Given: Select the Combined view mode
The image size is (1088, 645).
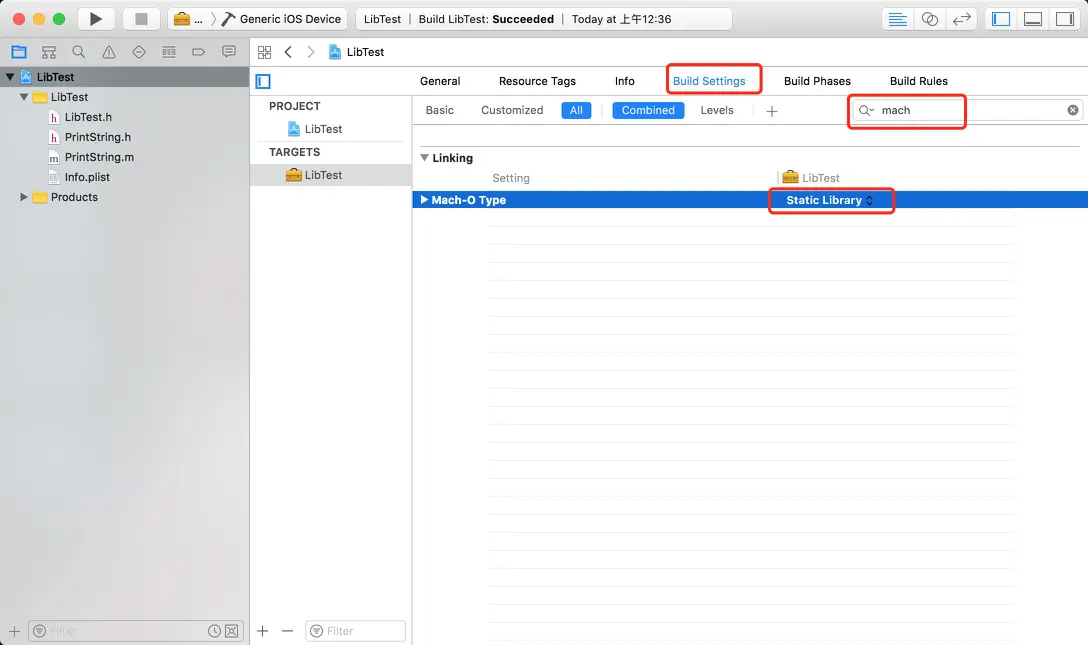Looking at the screenshot, I should (x=648, y=110).
